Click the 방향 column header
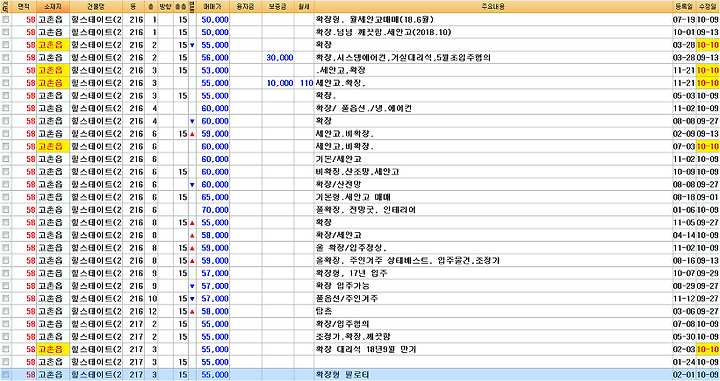720x381 pixels. [165, 6]
